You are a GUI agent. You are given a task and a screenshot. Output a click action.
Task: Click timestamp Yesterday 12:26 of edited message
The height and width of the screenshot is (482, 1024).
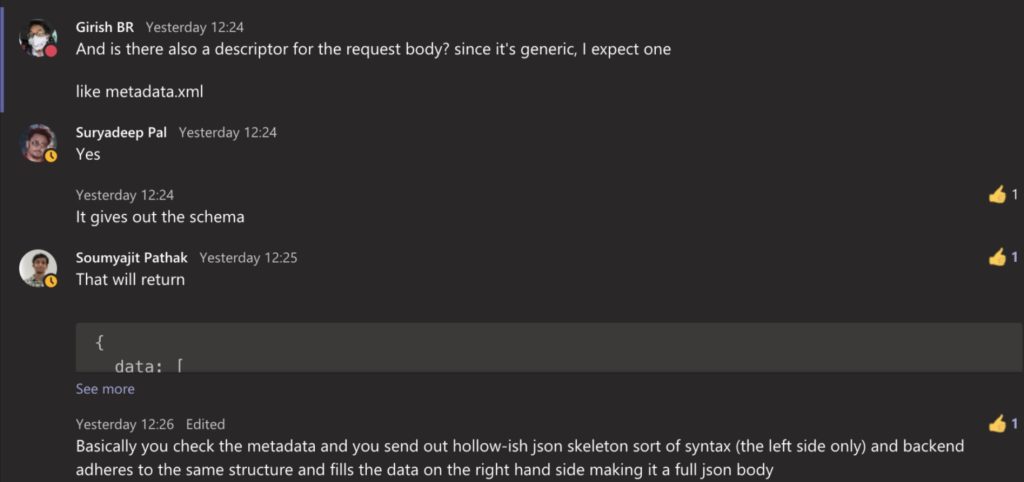(125, 425)
